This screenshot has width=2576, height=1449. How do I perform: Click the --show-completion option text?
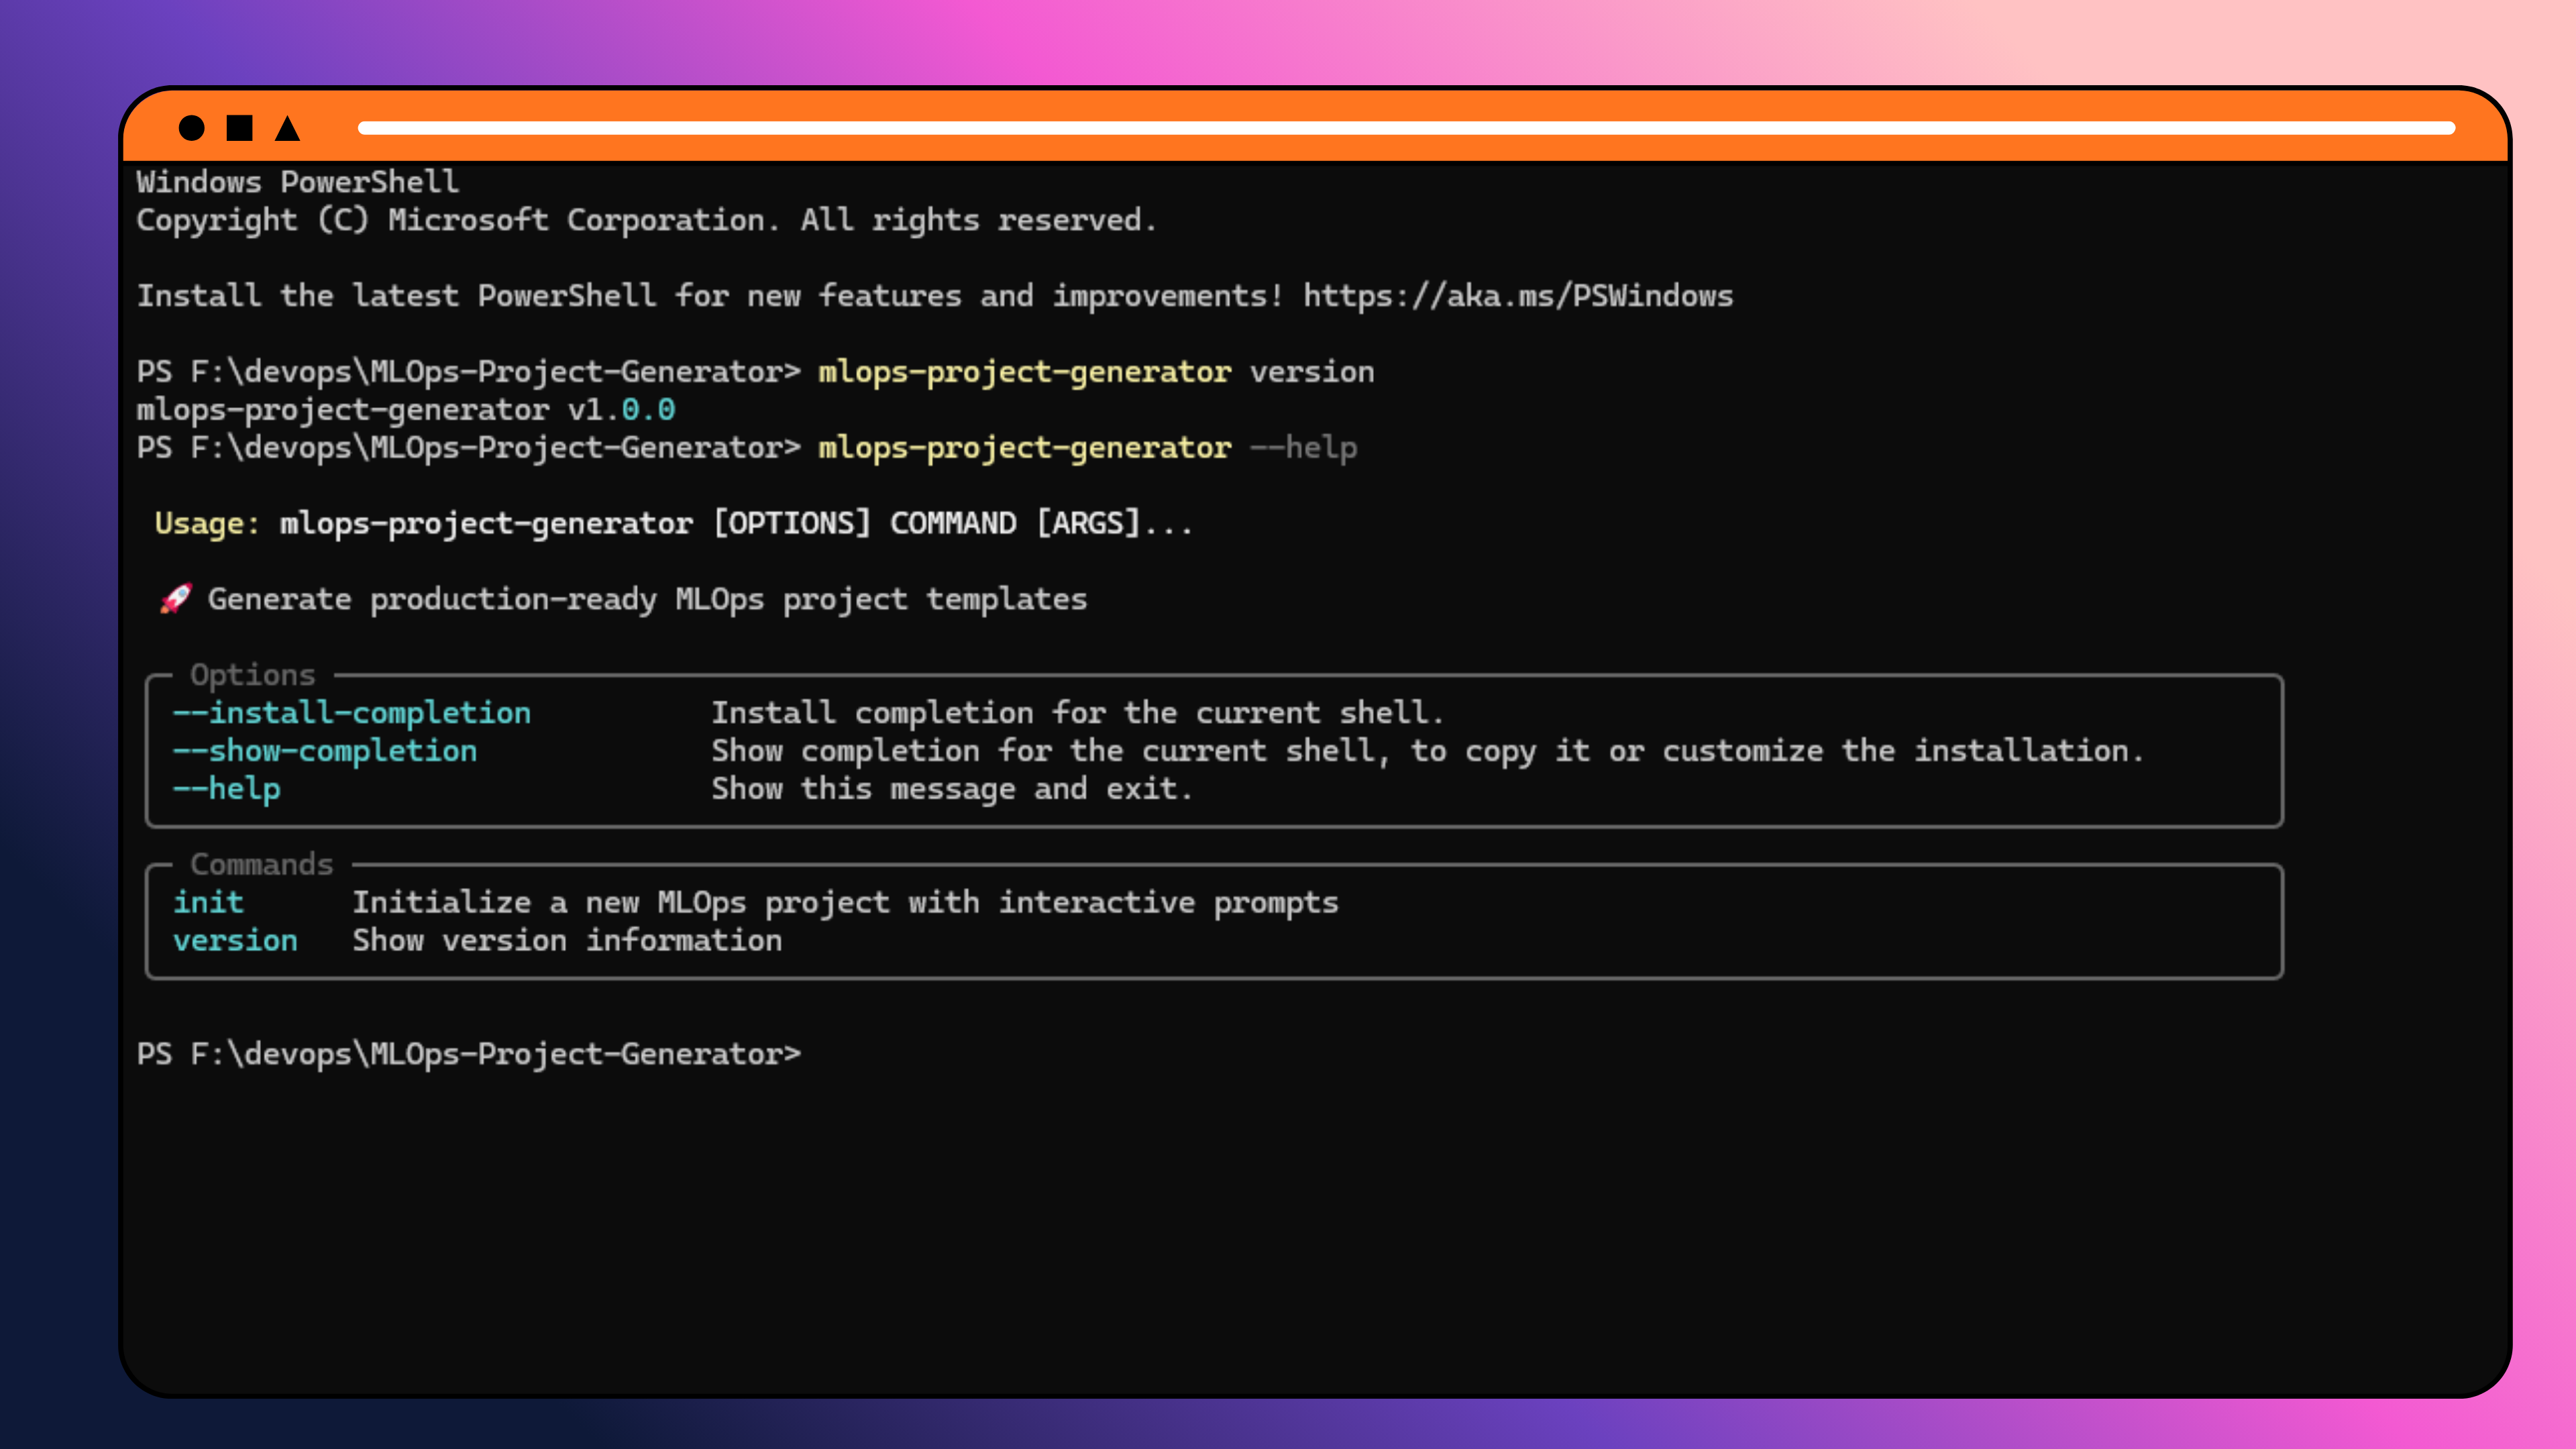325,751
